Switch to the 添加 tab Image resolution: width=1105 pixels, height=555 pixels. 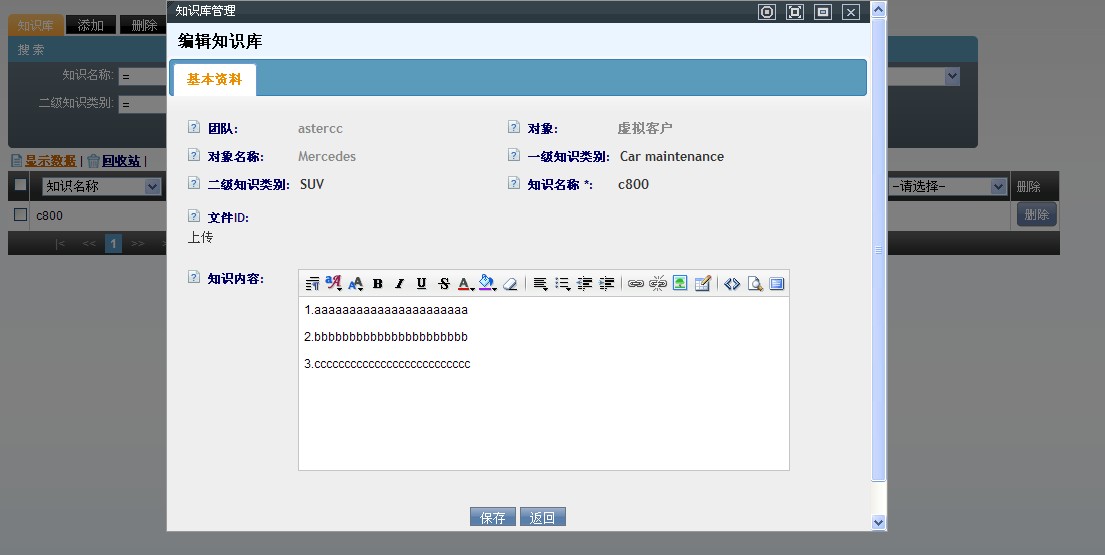(x=90, y=25)
